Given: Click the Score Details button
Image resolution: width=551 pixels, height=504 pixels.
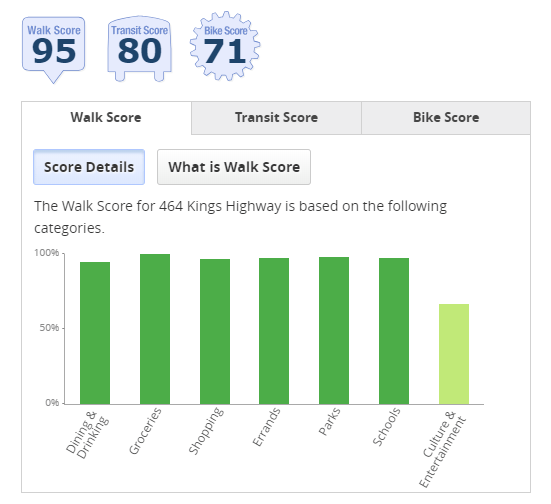Looking at the screenshot, I should (89, 167).
